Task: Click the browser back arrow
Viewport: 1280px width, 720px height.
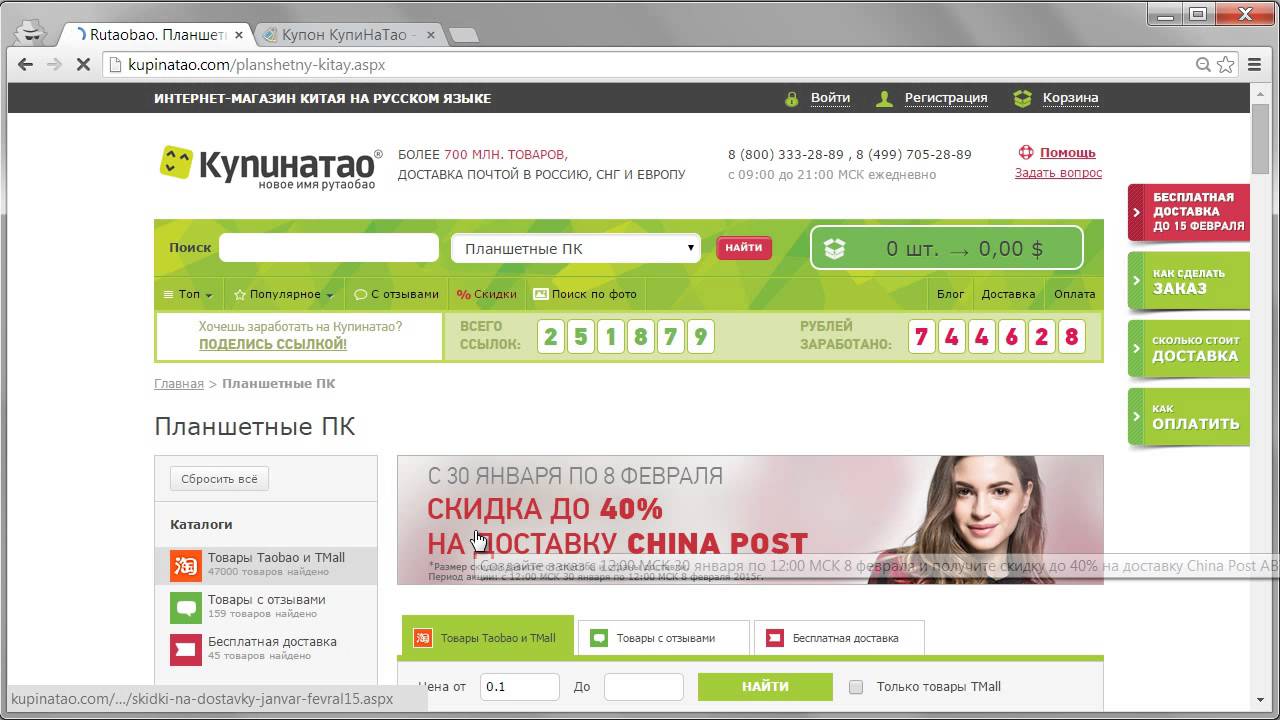Action: click(26, 65)
